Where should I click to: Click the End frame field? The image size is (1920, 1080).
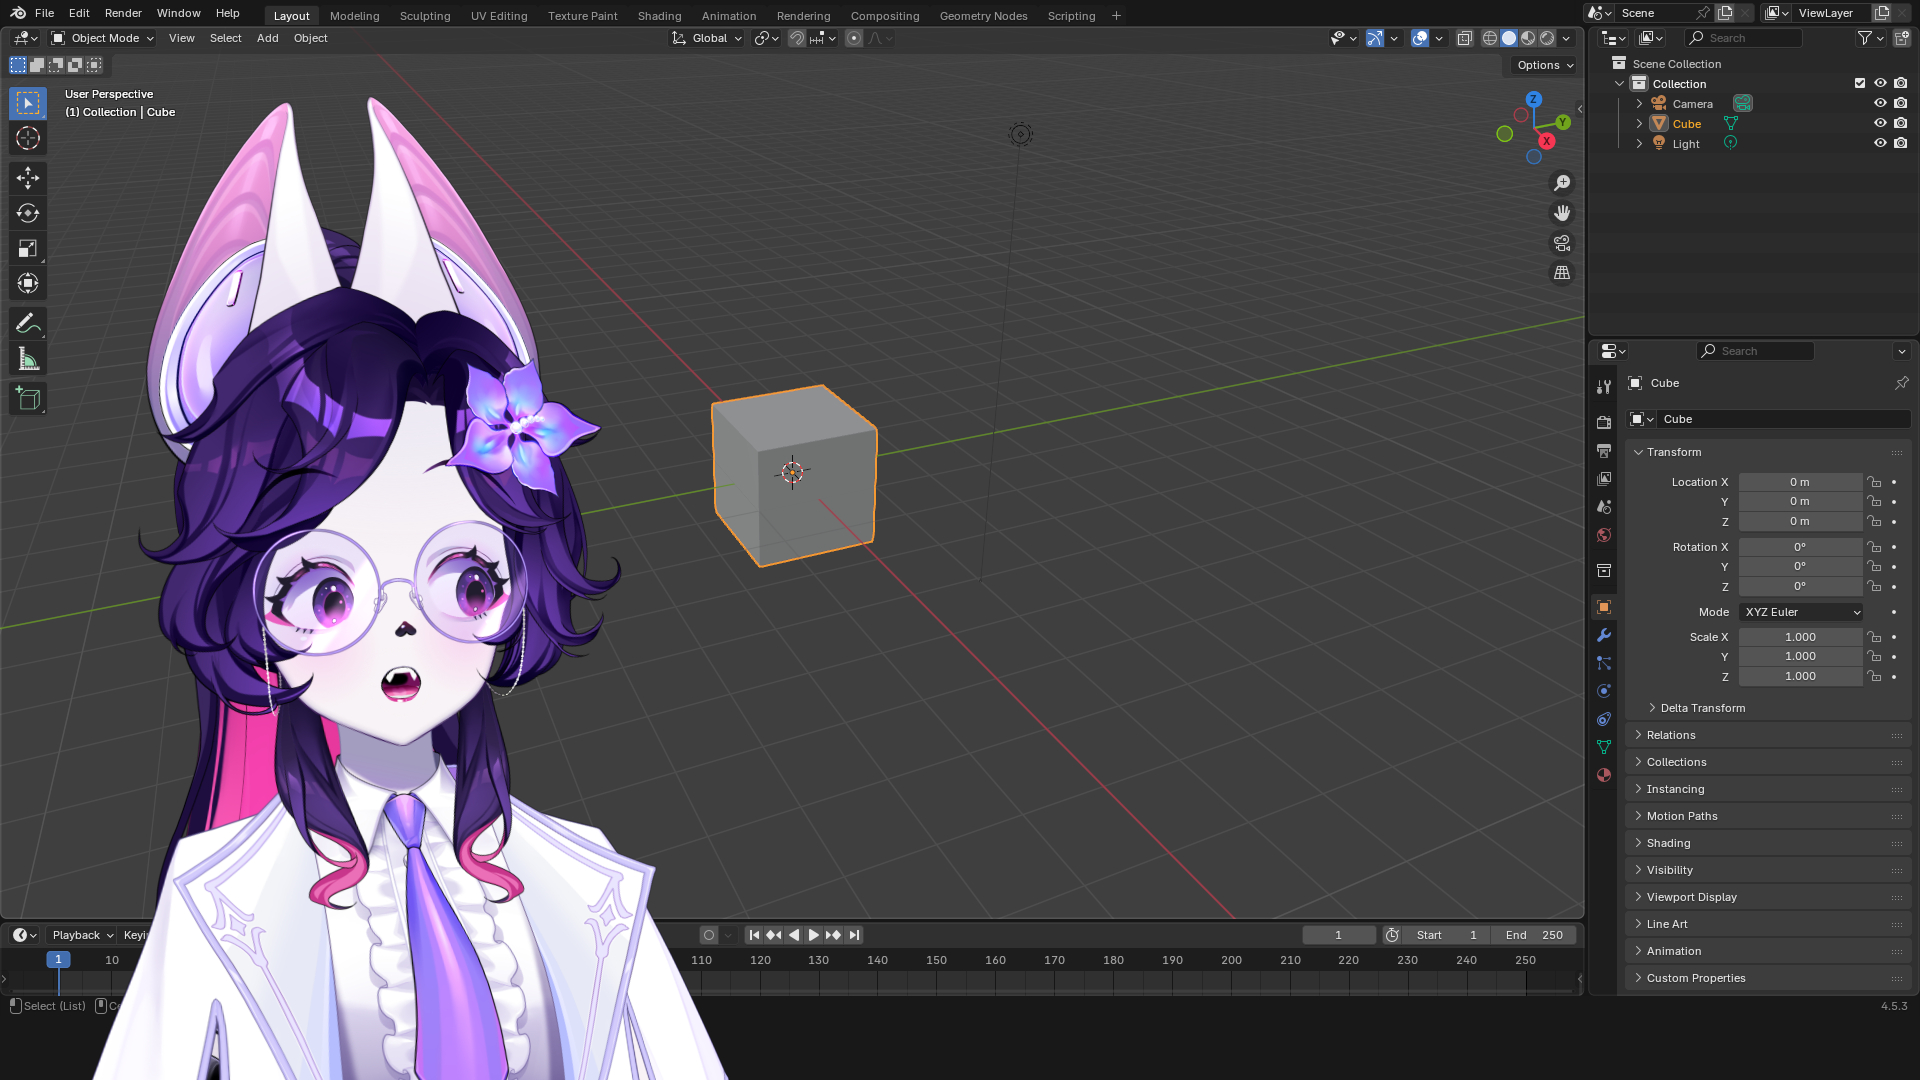tap(1534, 935)
